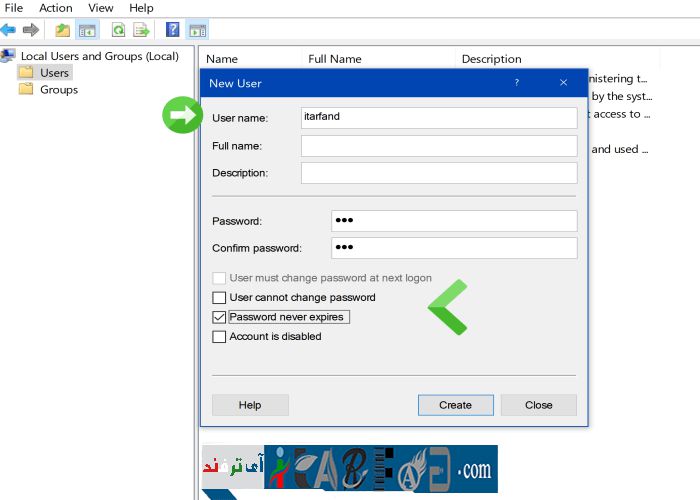Click the Up one level folder icon

(x=63, y=30)
